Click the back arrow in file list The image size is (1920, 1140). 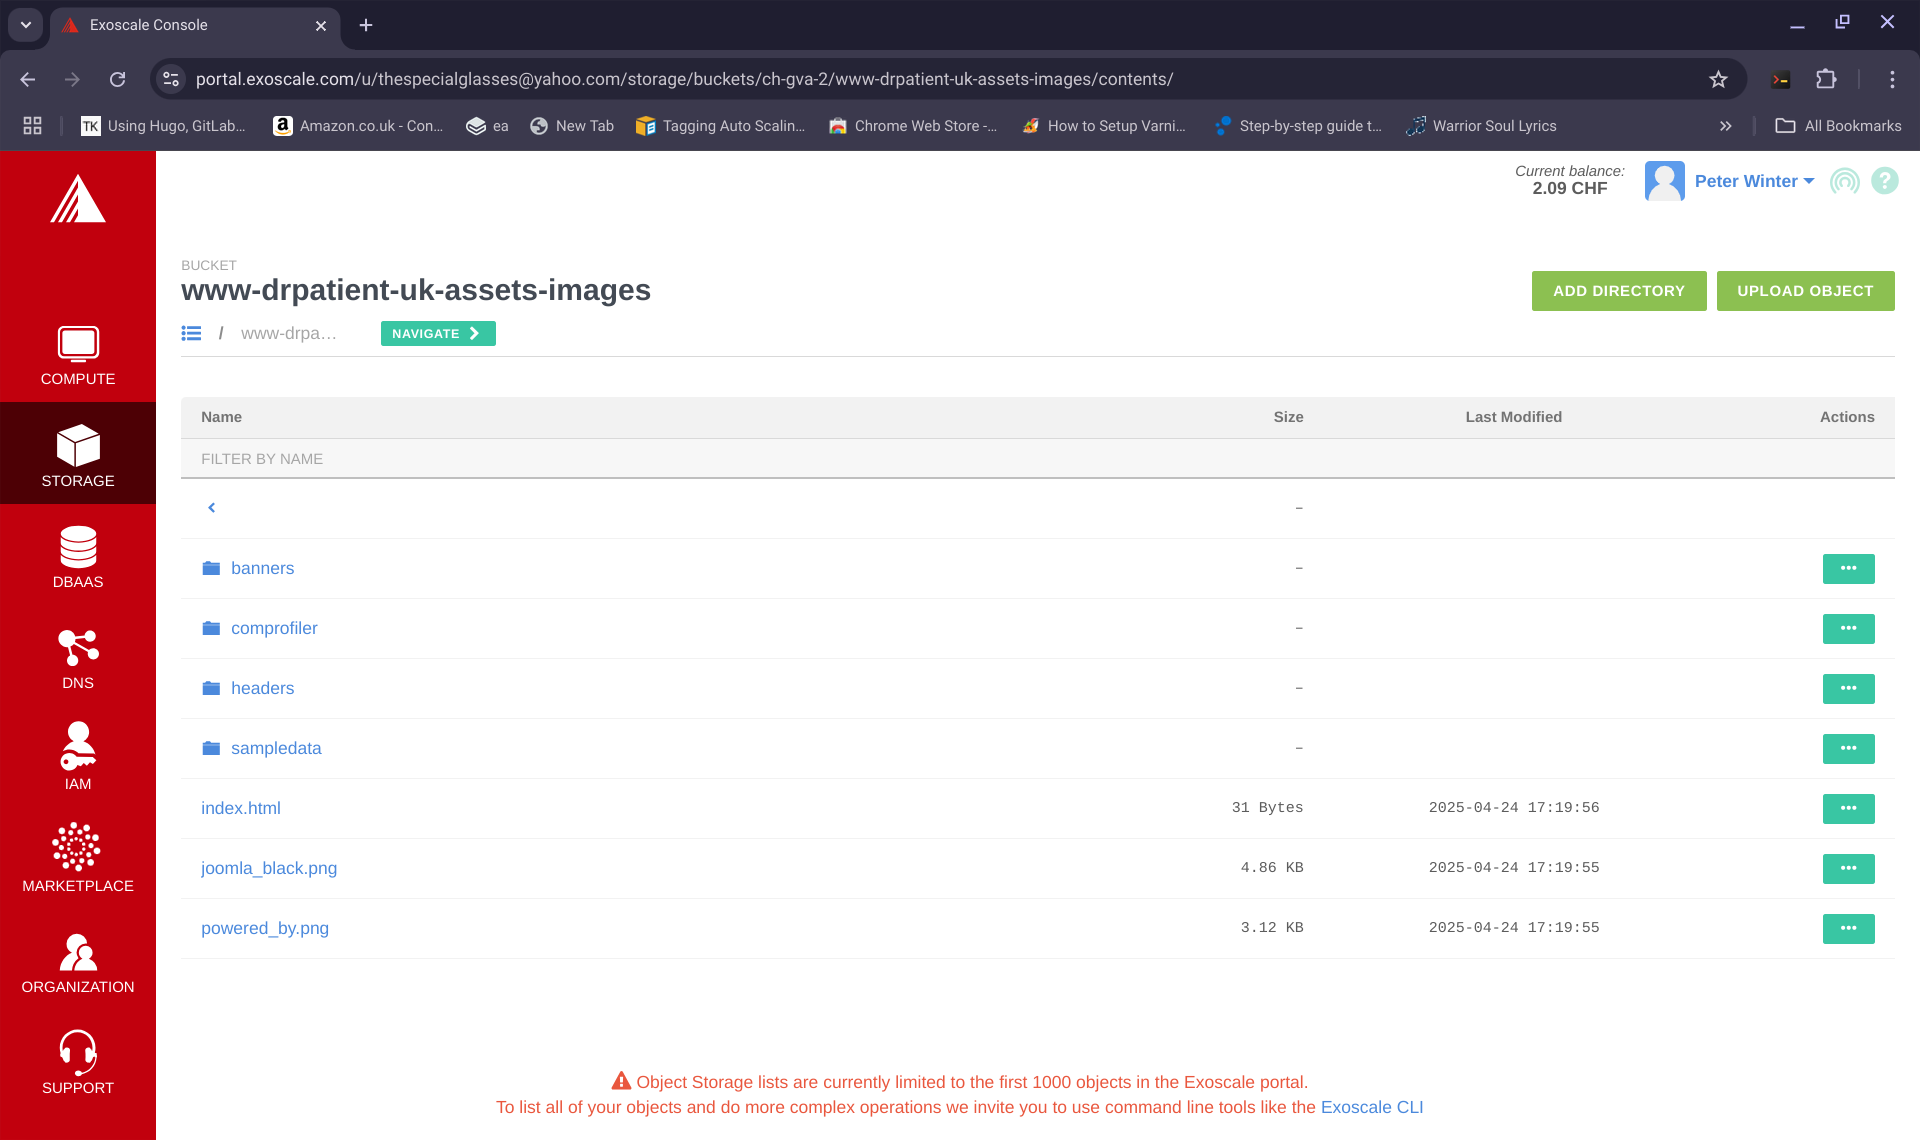coord(212,508)
